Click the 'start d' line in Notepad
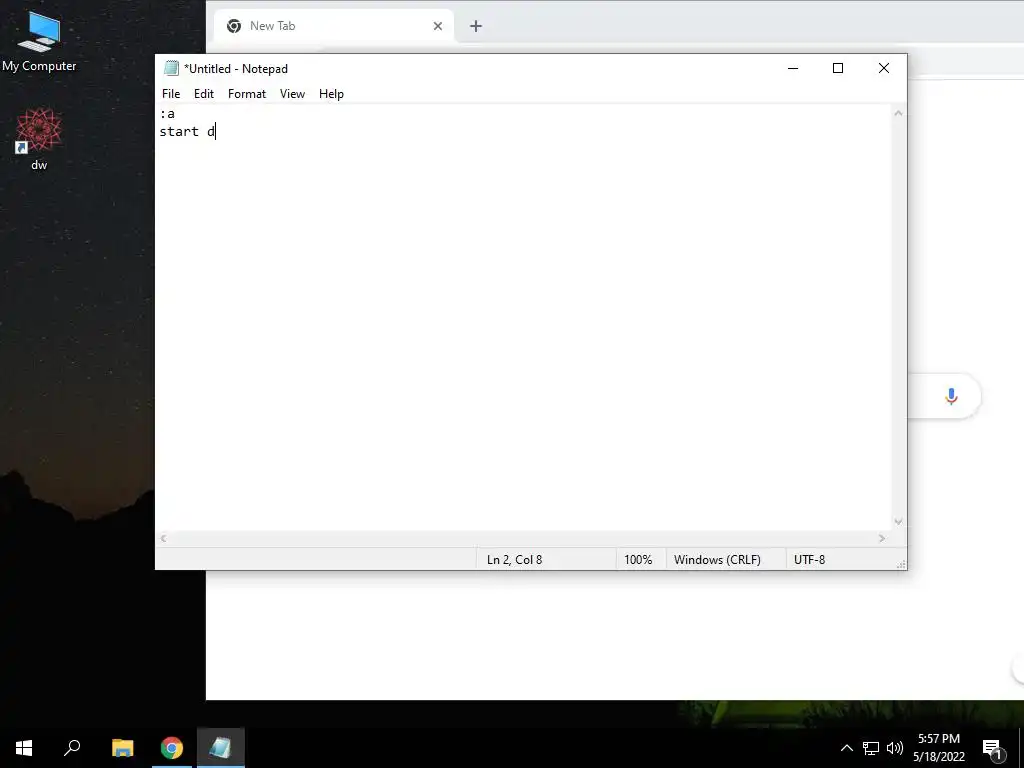The width and height of the screenshot is (1024, 768). point(187,131)
